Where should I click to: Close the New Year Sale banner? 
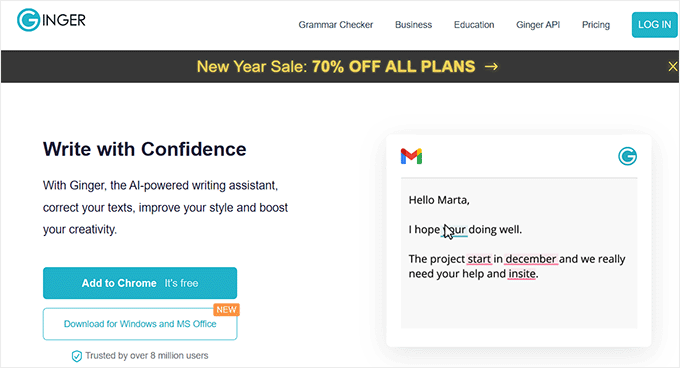pyautogui.click(x=672, y=66)
